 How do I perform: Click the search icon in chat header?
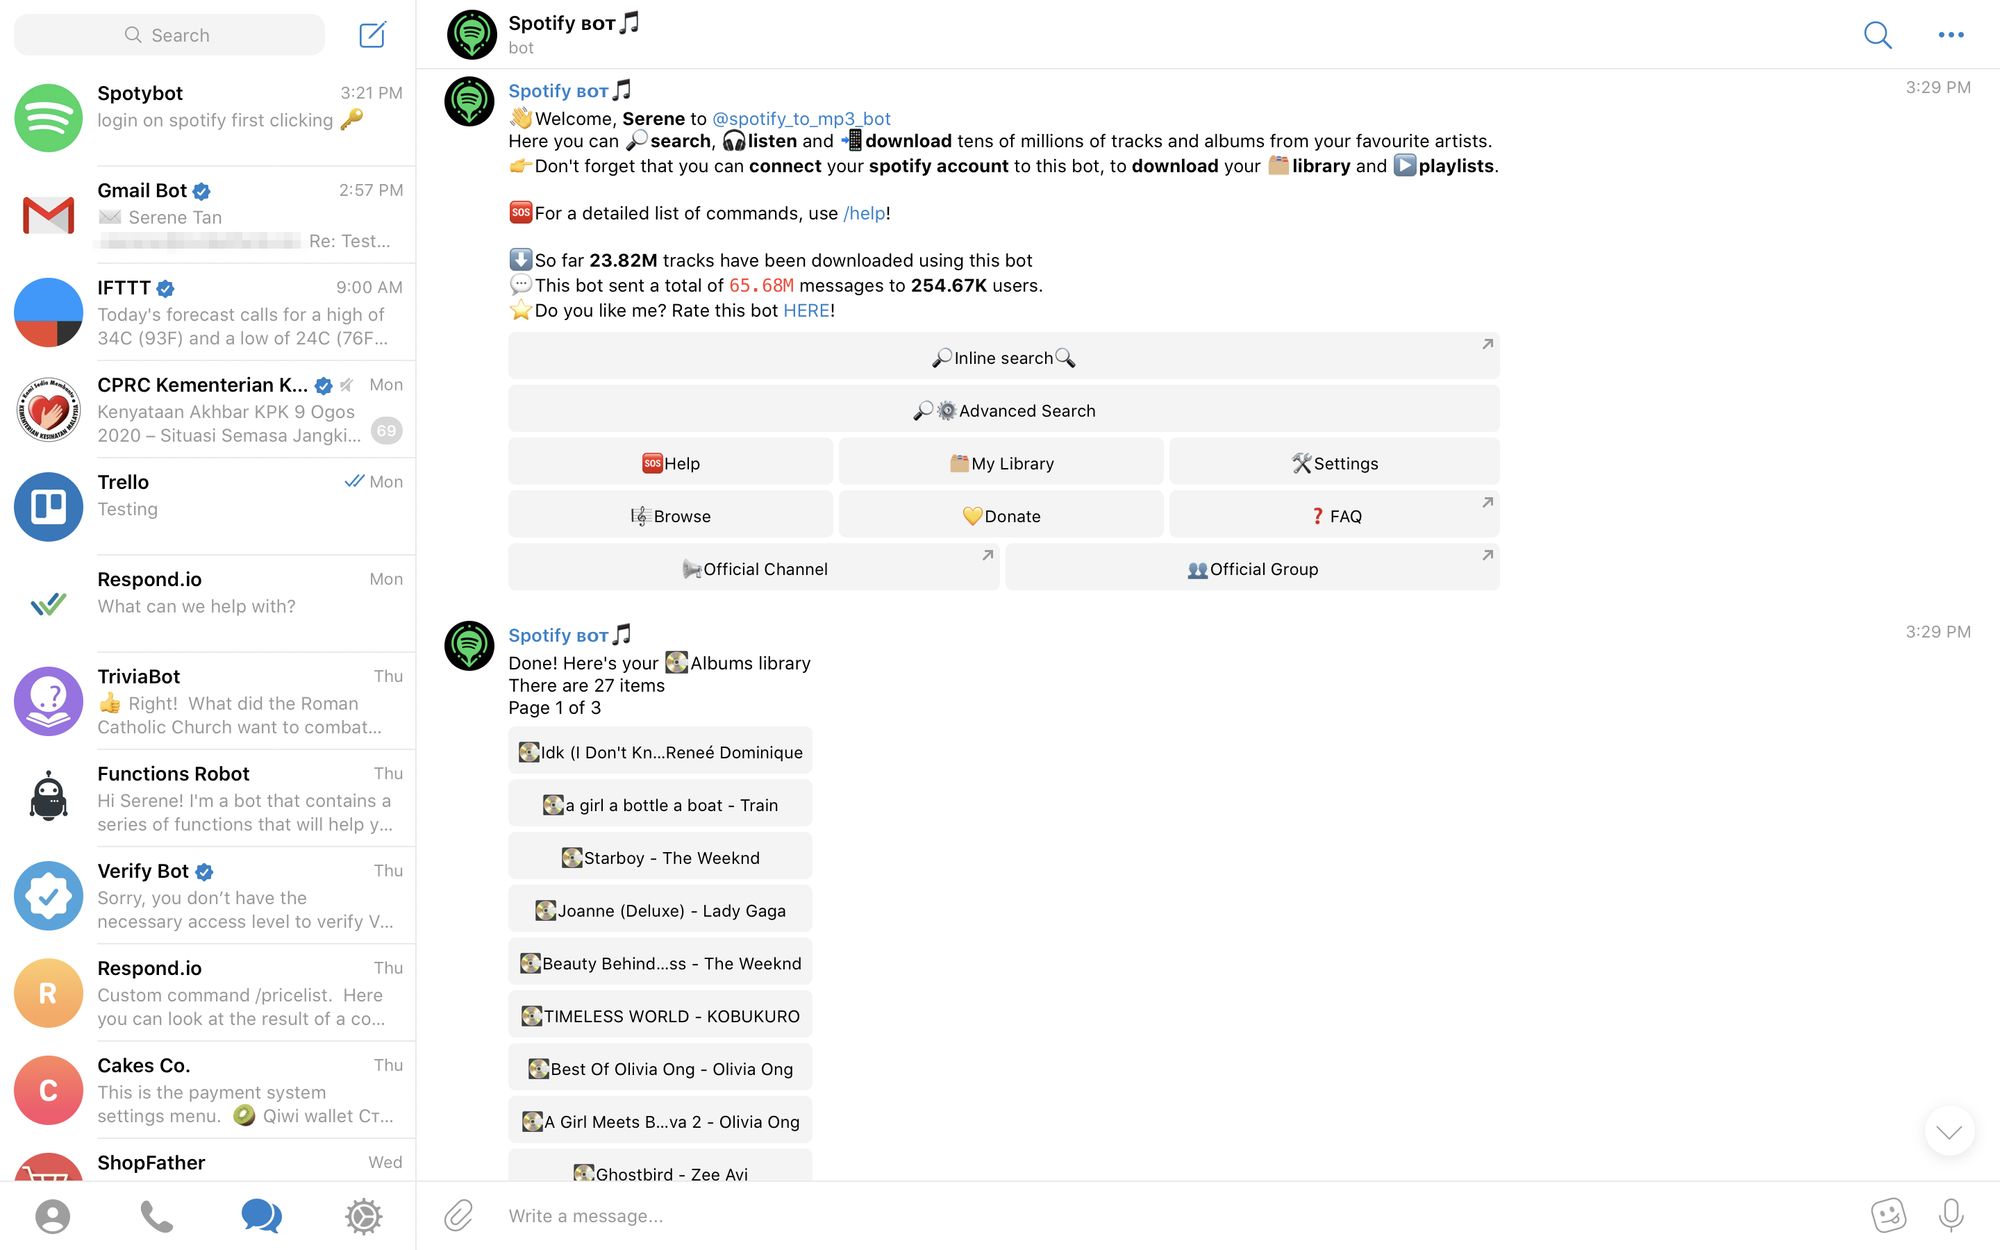1876,33
